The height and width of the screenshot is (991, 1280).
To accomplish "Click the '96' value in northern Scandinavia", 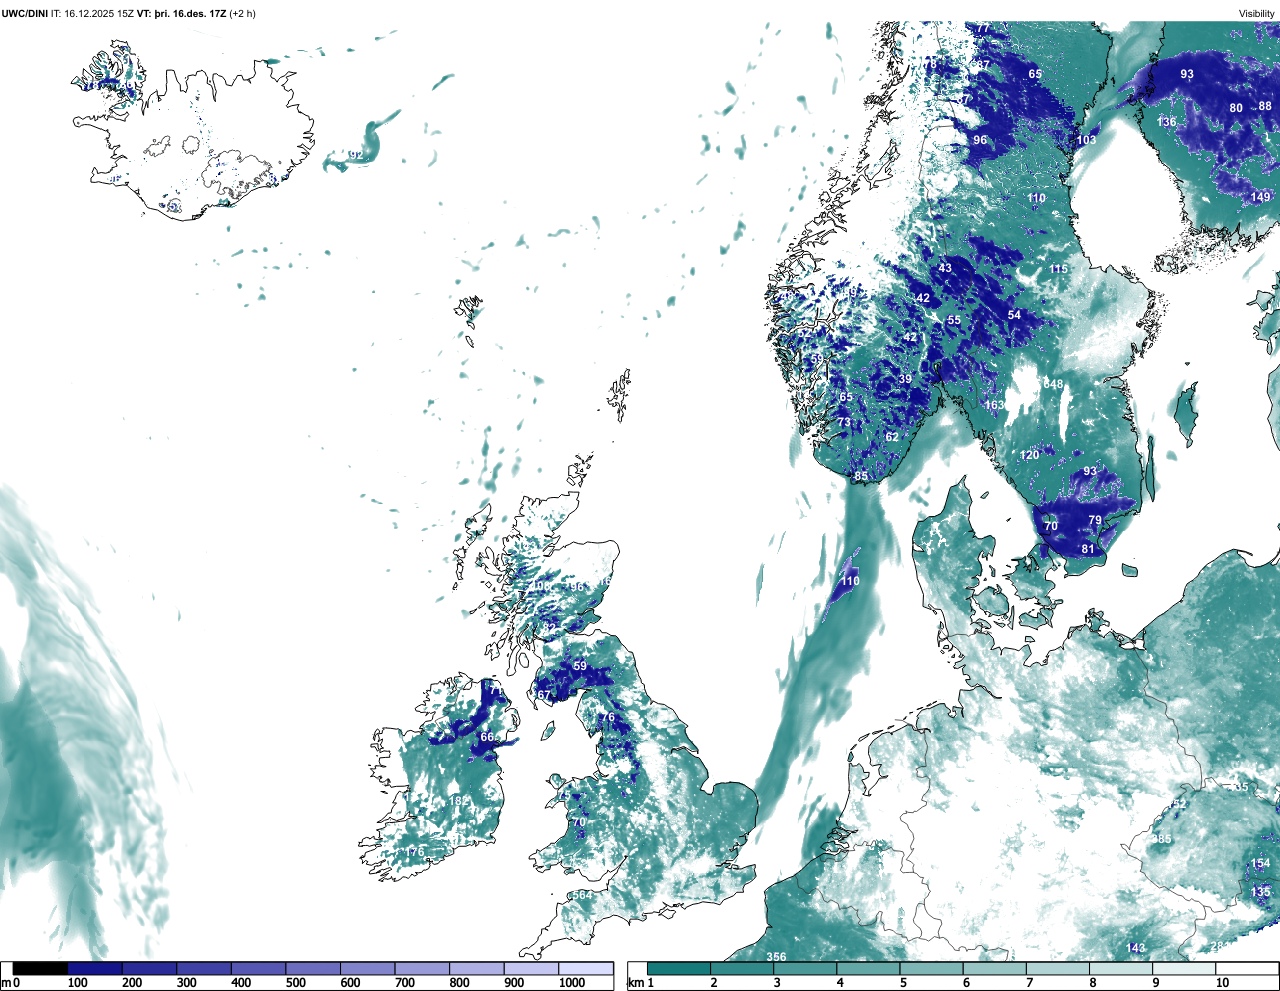I will [980, 140].
